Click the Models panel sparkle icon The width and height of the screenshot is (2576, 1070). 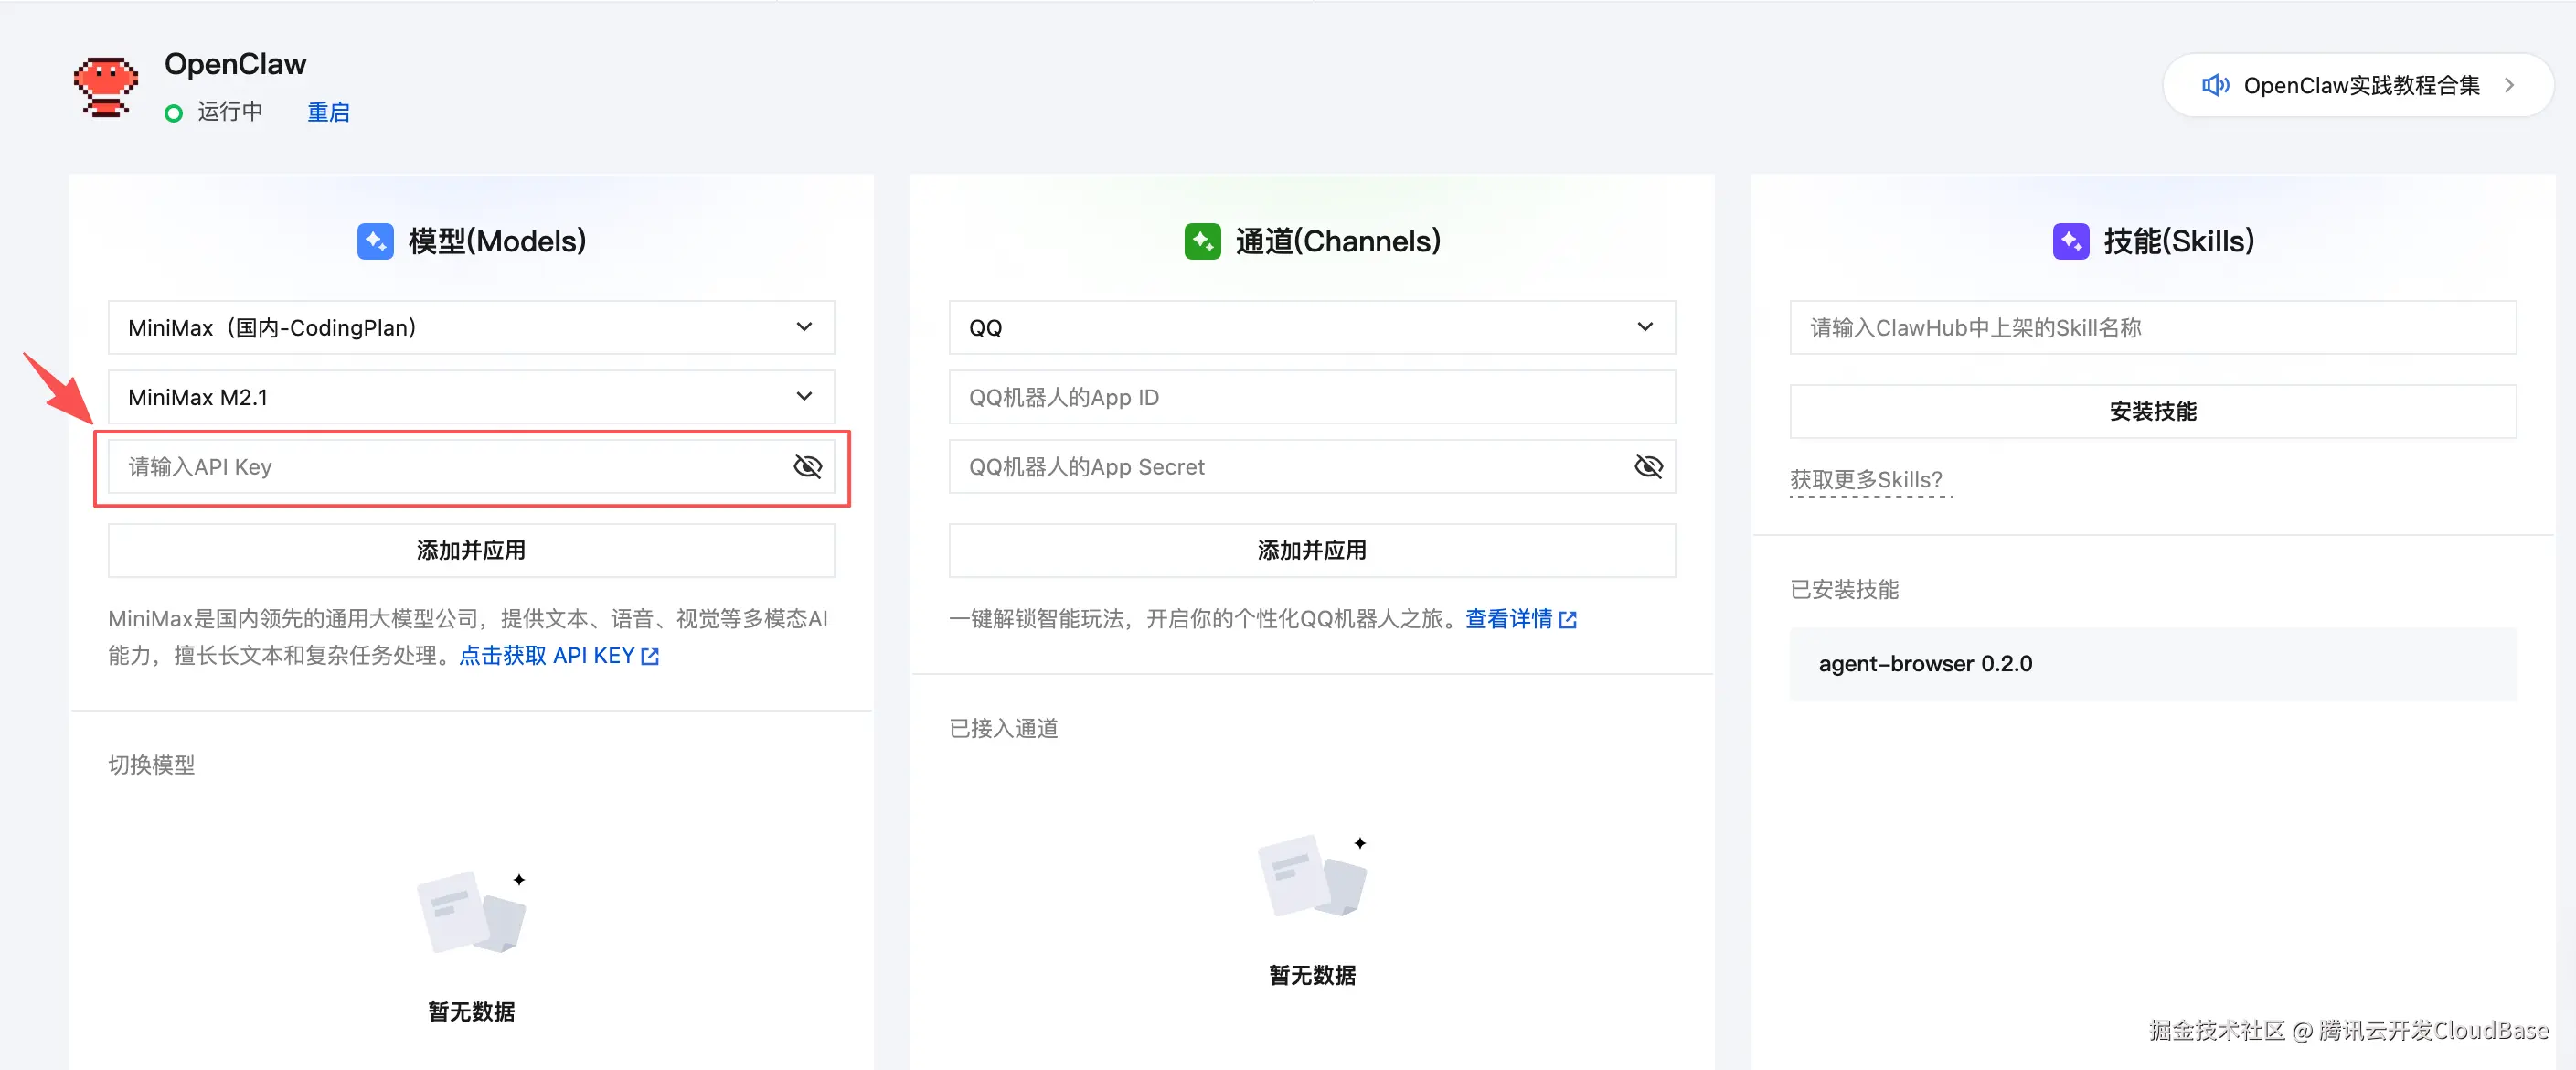click(x=375, y=241)
